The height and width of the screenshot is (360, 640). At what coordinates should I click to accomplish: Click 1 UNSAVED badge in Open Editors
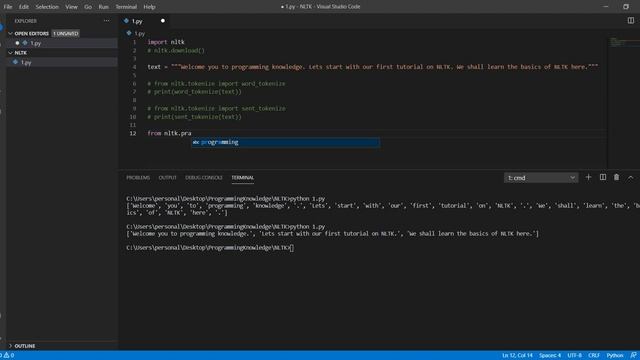pos(65,33)
